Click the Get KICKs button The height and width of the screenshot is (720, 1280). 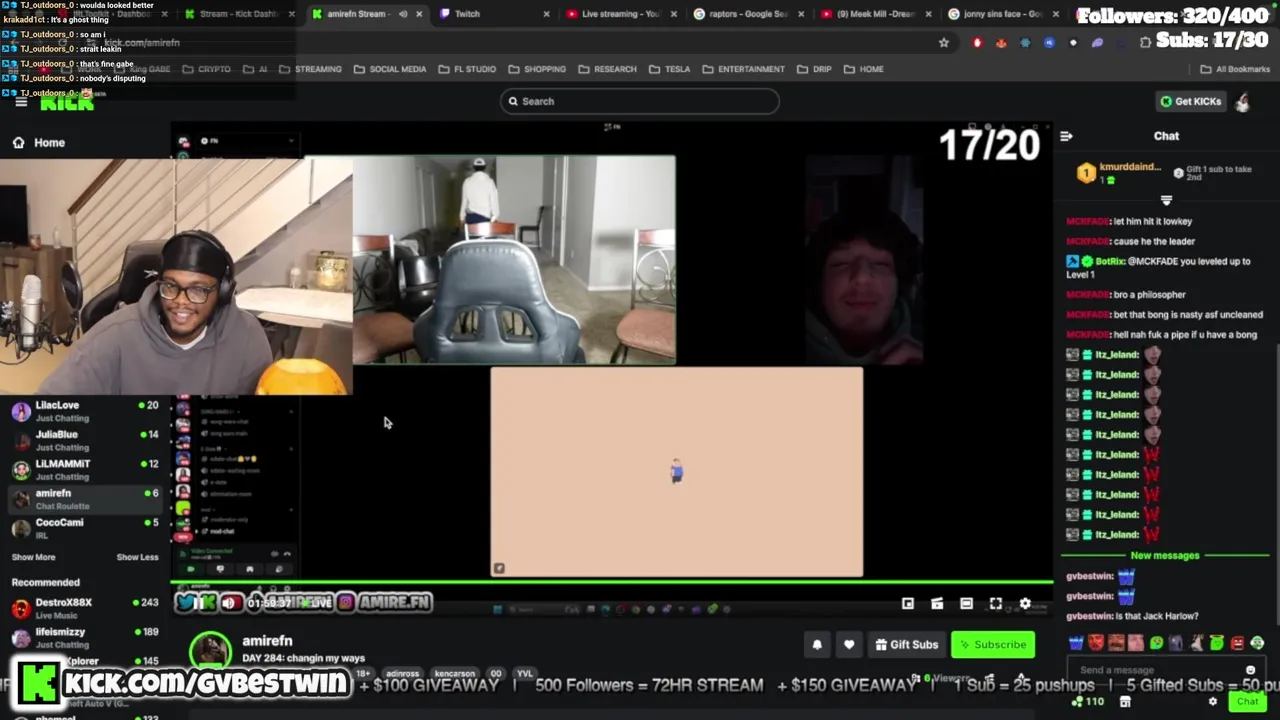1190,101
